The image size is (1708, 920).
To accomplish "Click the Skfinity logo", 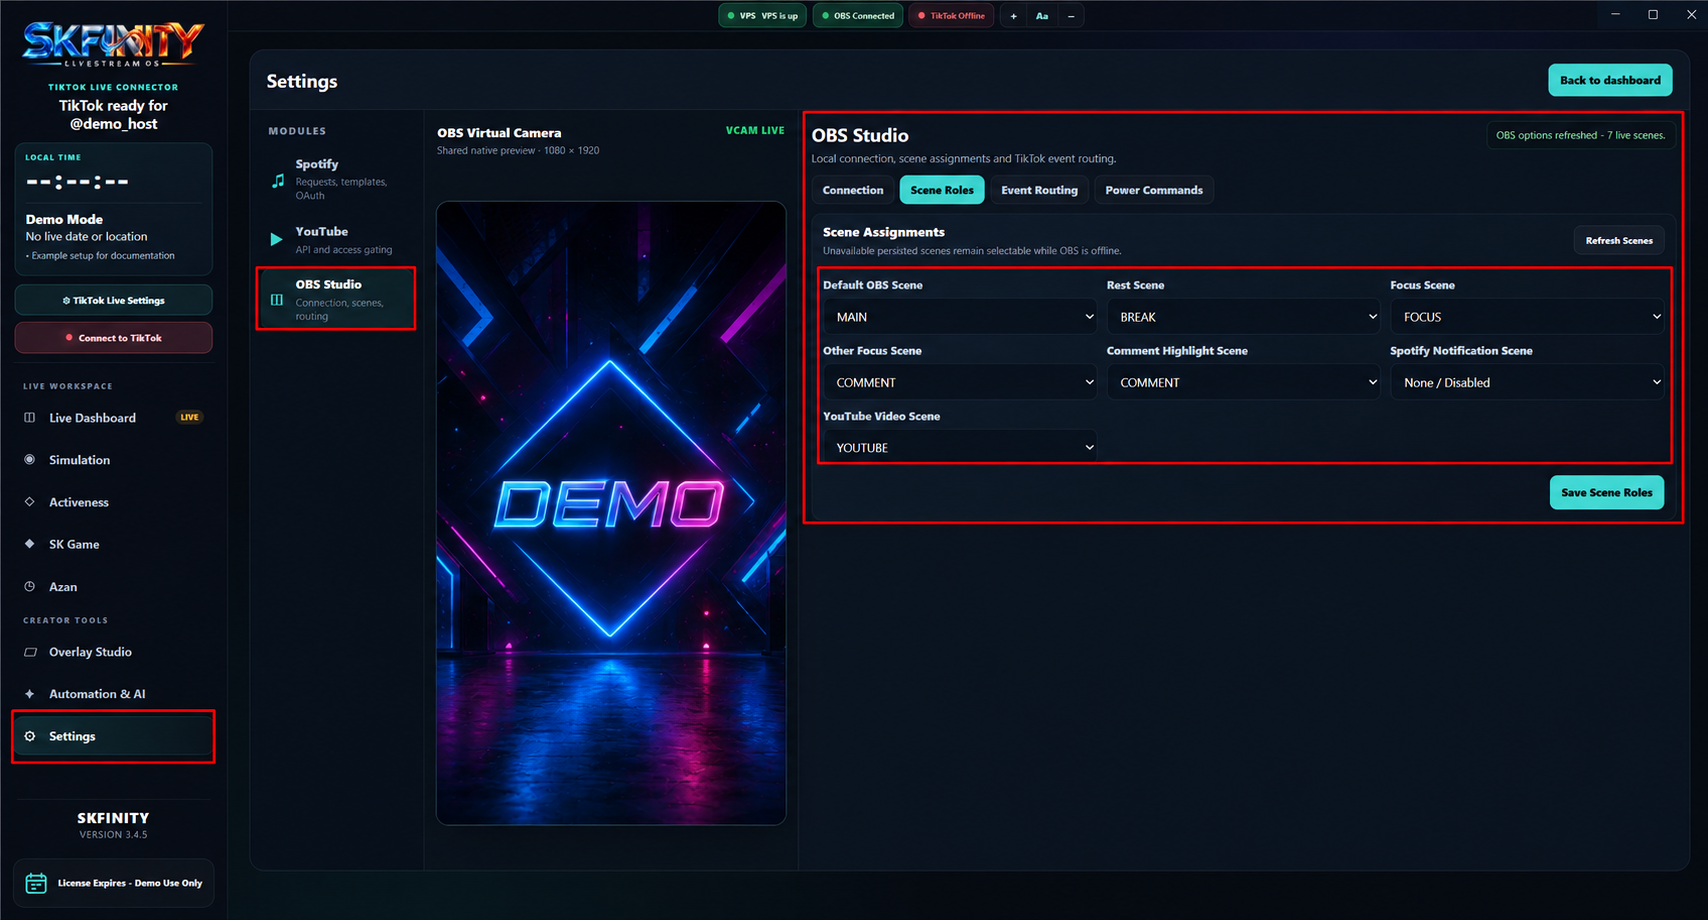I will click(x=113, y=45).
